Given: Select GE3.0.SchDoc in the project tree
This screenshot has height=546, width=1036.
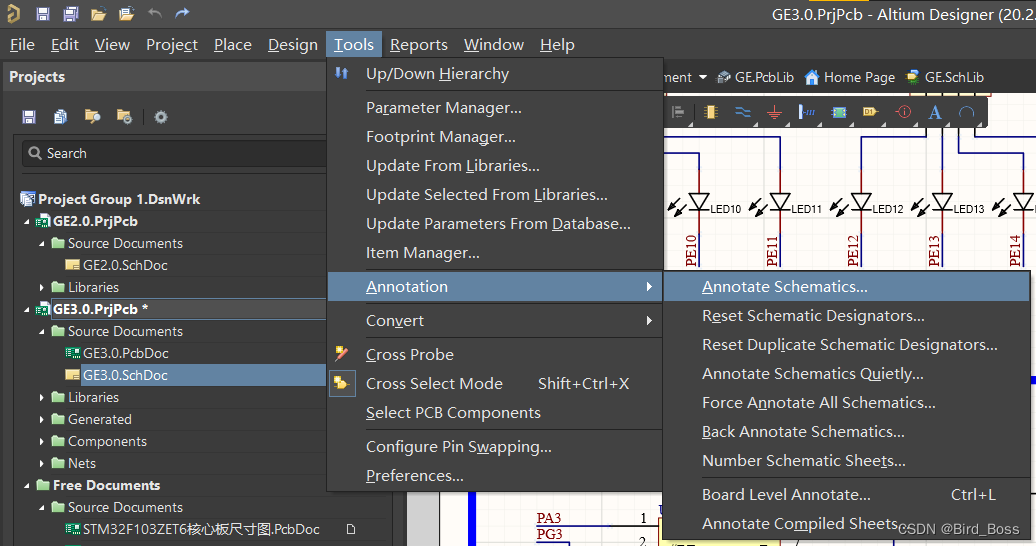Looking at the screenshot, I should click(125, 375).
